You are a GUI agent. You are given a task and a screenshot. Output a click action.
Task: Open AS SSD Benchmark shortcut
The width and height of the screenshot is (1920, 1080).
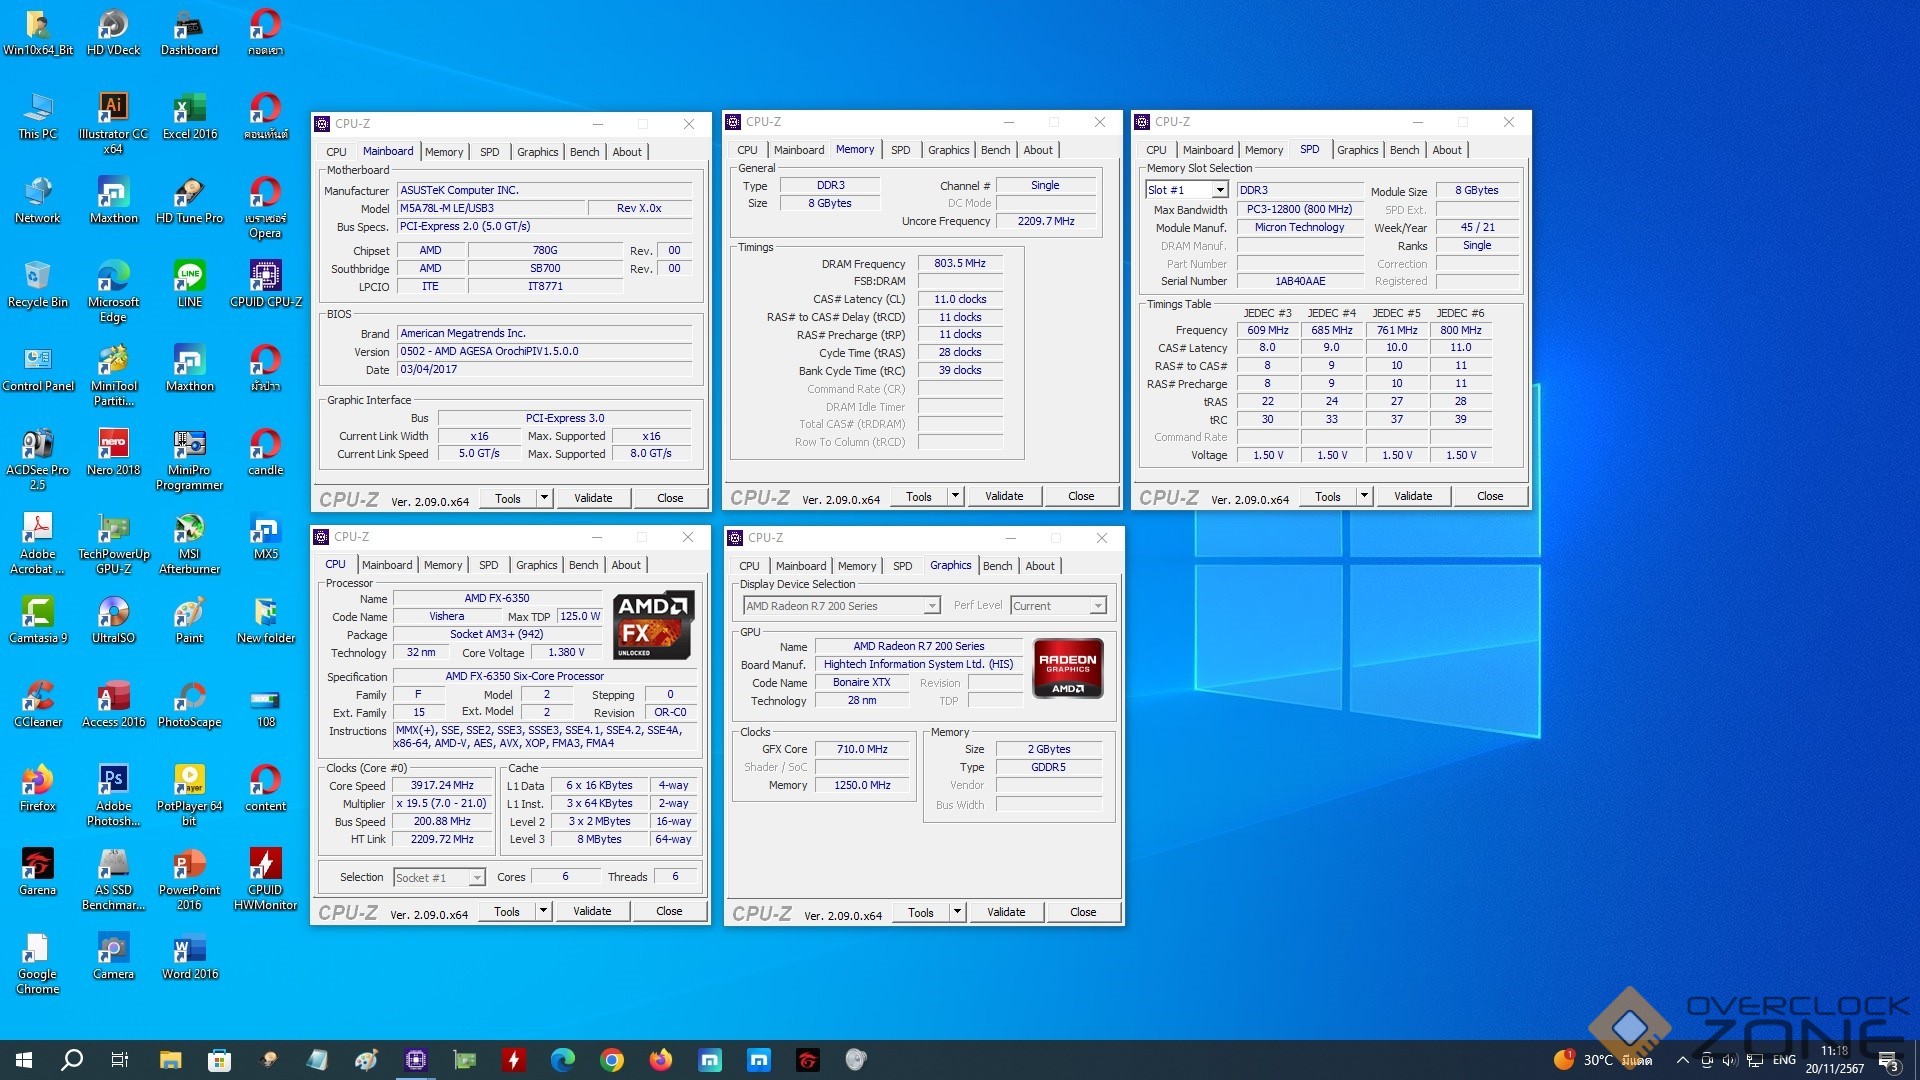(113, 880)
